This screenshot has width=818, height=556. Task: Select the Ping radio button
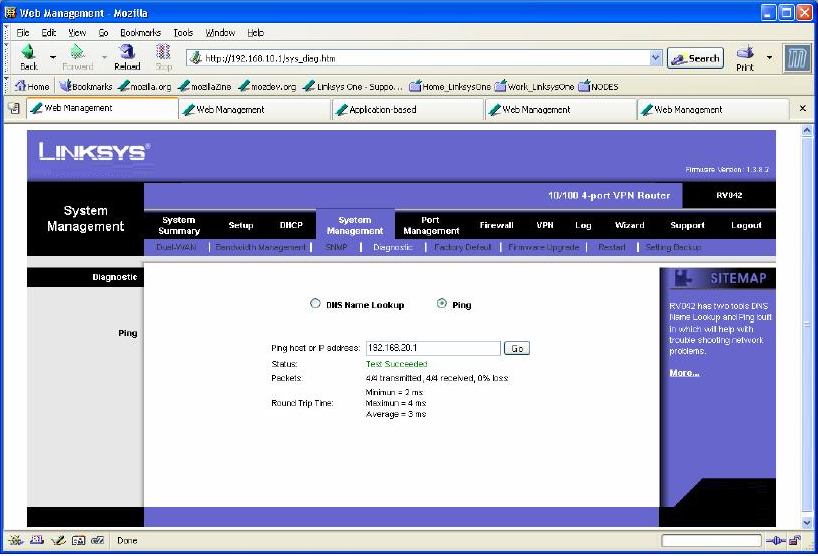tap(441, 303)
